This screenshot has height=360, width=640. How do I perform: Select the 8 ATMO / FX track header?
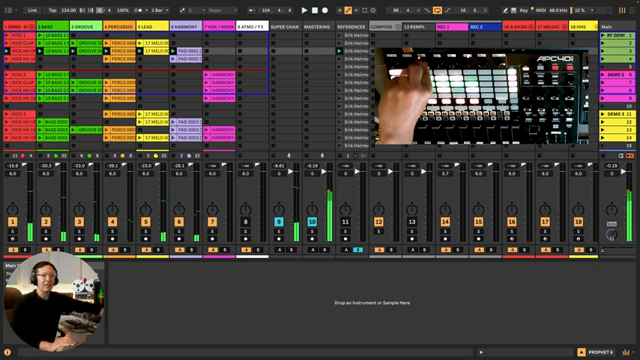(x=252, y=27)
